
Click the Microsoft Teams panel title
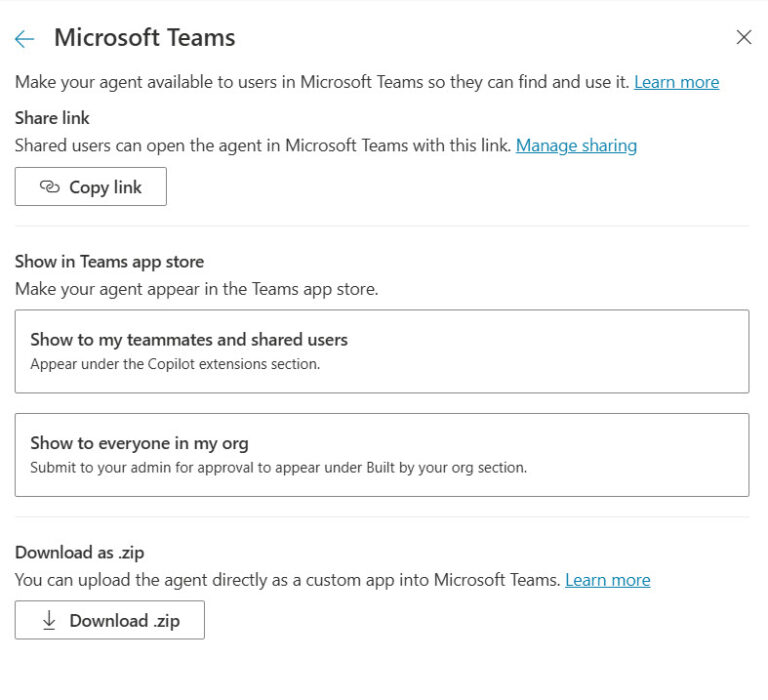(x=144, y=38)
